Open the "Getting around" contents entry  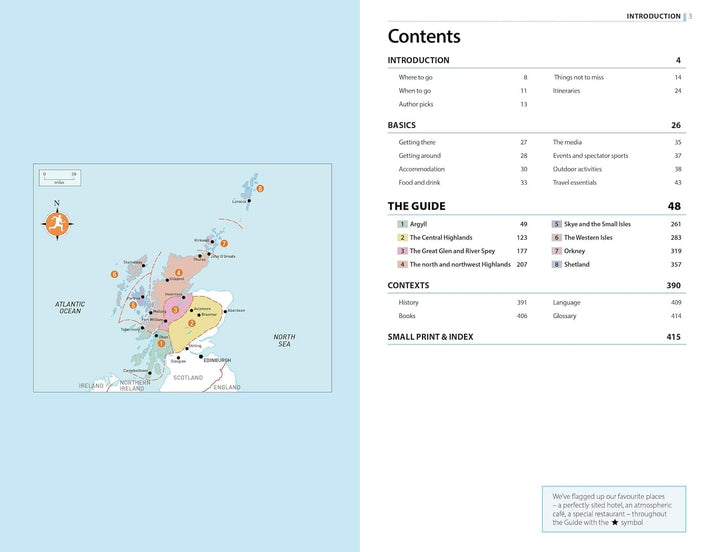(419, 156)
